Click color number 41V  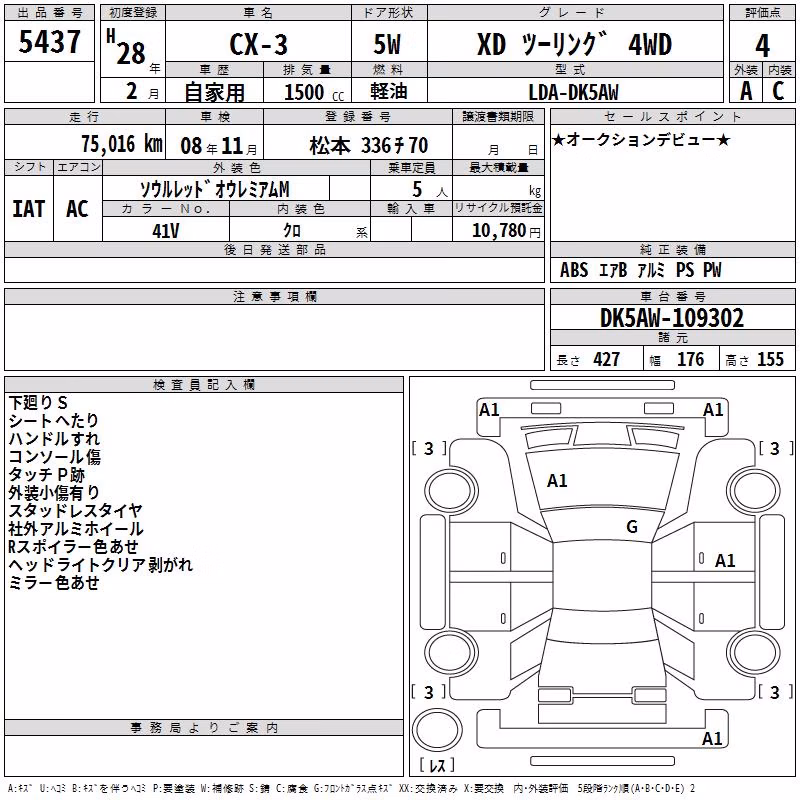(x=166, y=231)
